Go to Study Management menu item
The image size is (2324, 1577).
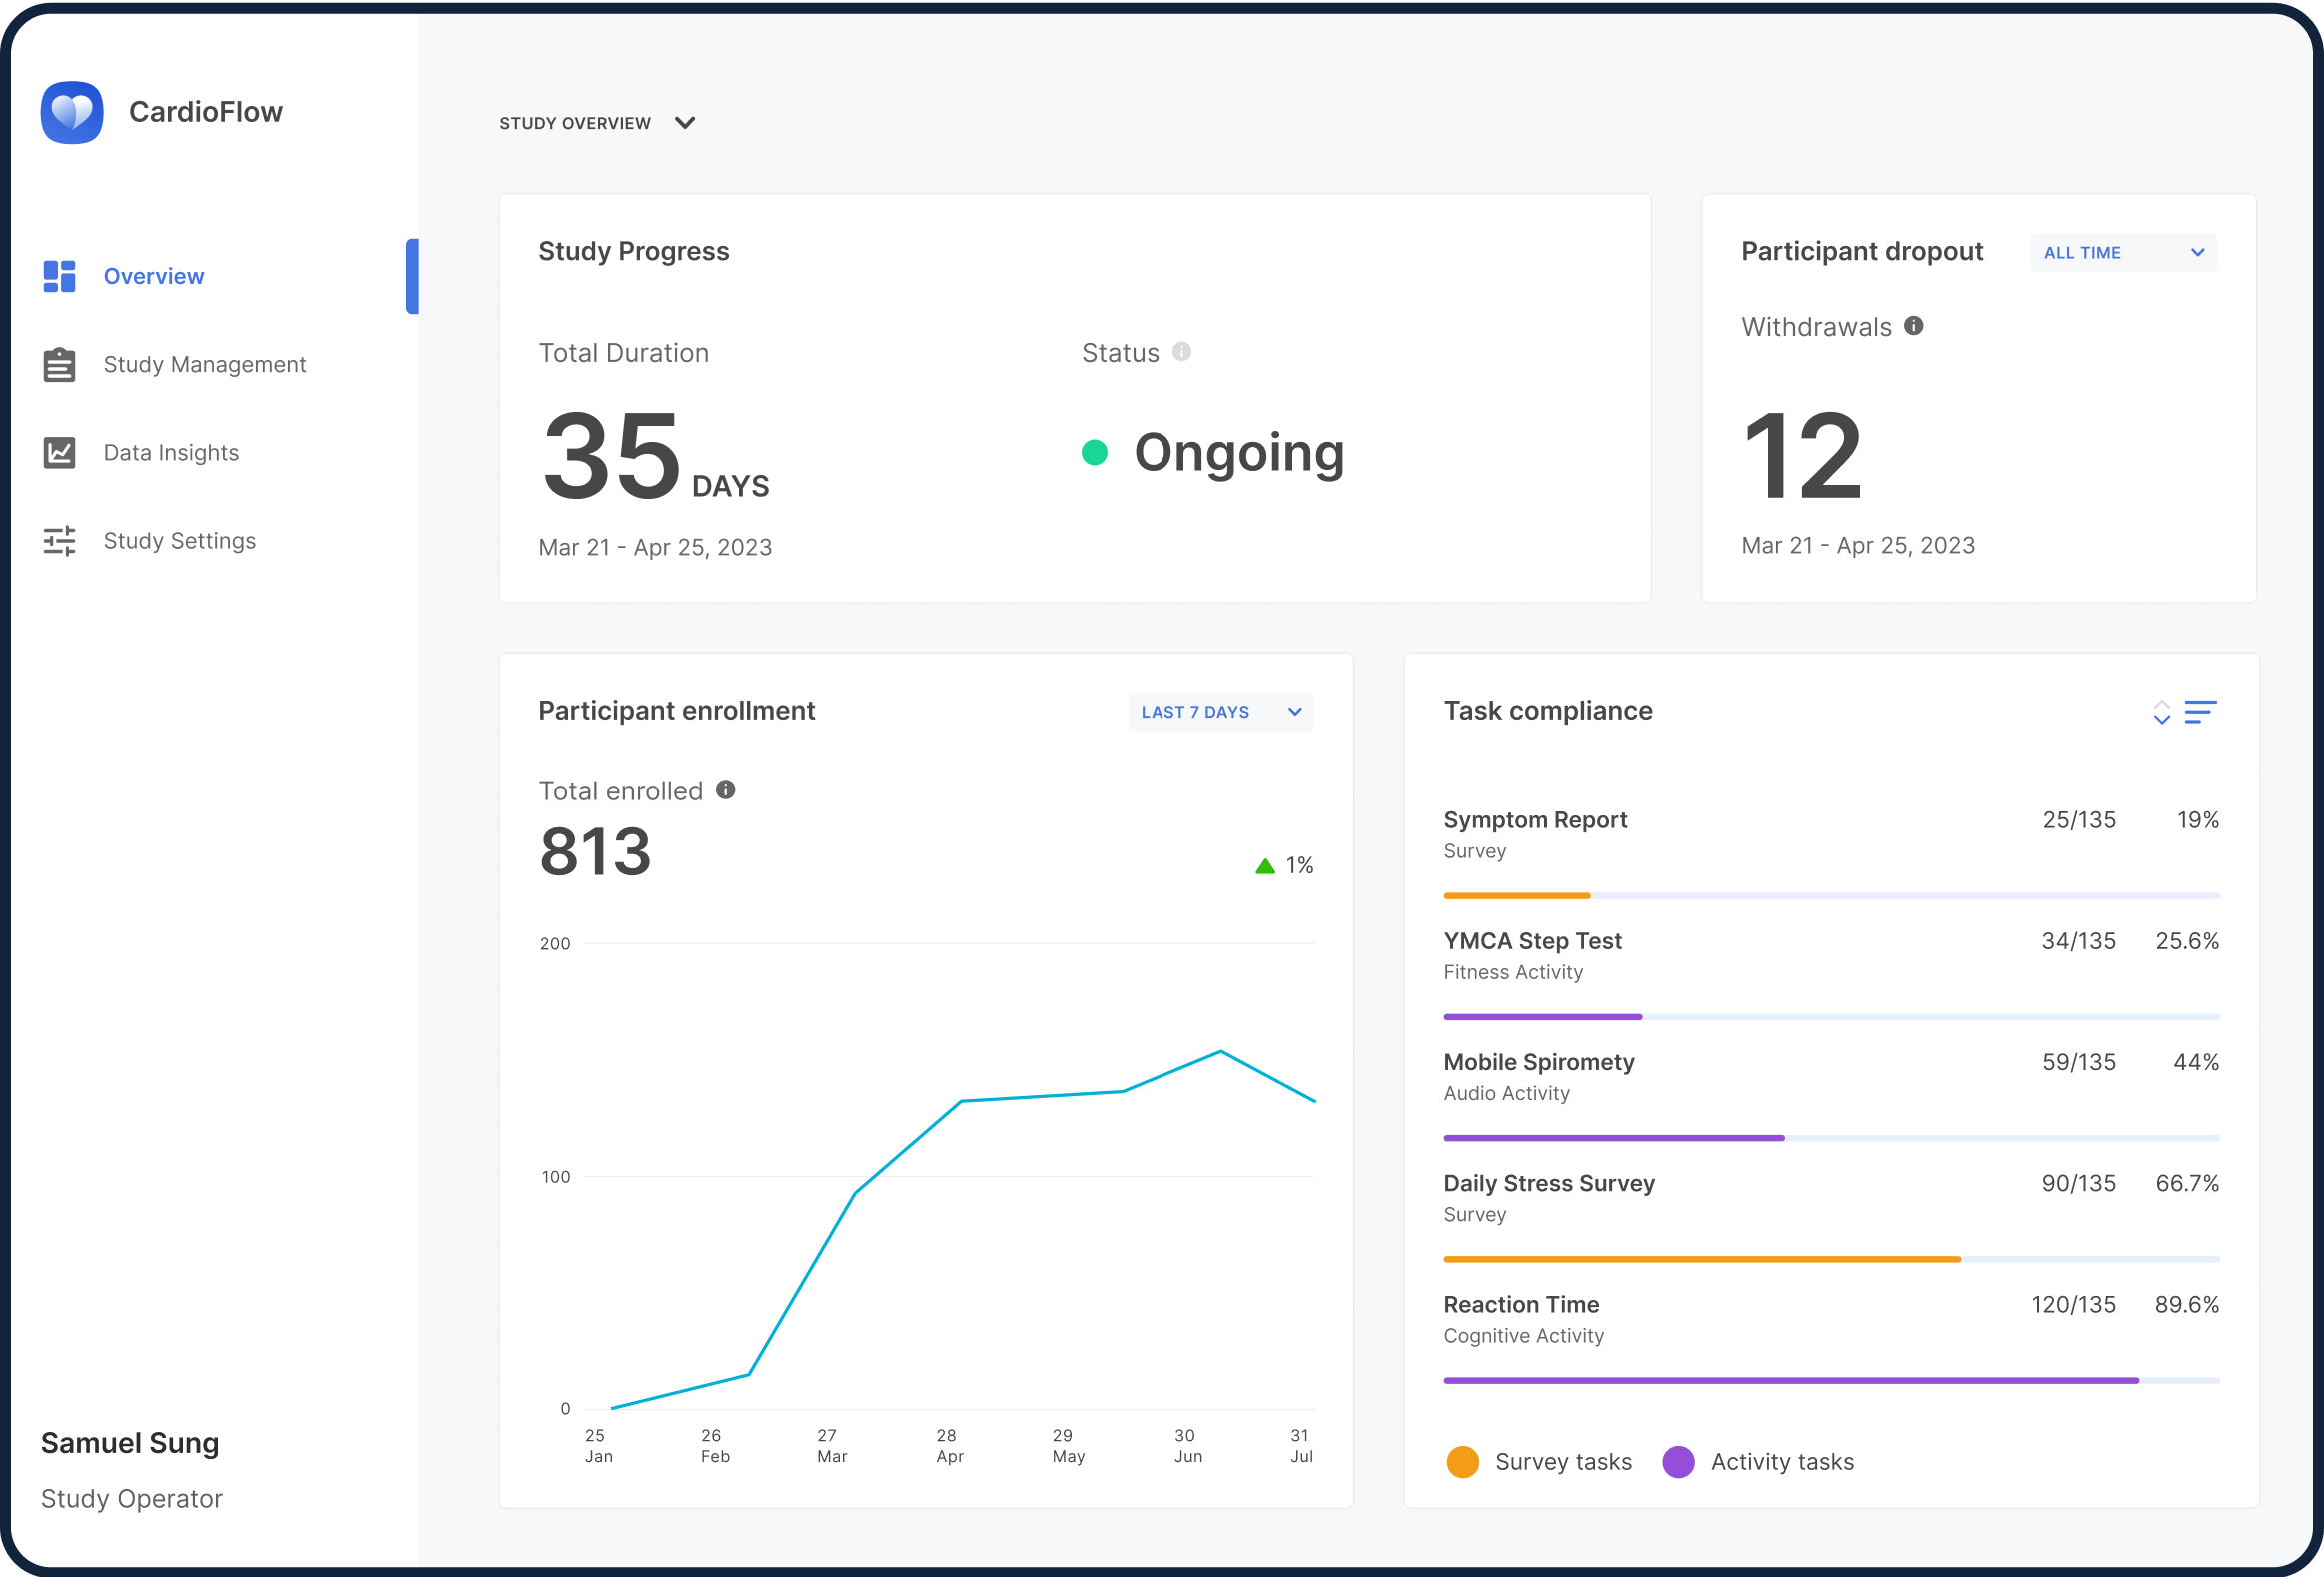204,365
